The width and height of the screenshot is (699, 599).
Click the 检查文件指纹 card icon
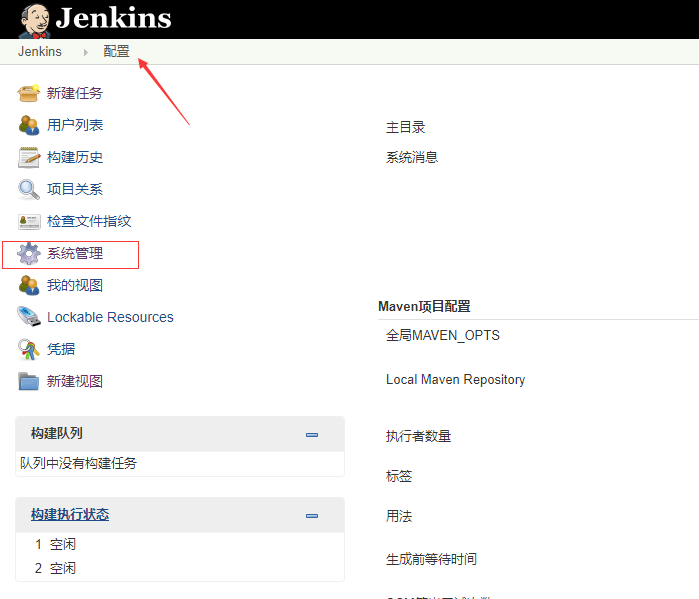(x=29, y=222)
